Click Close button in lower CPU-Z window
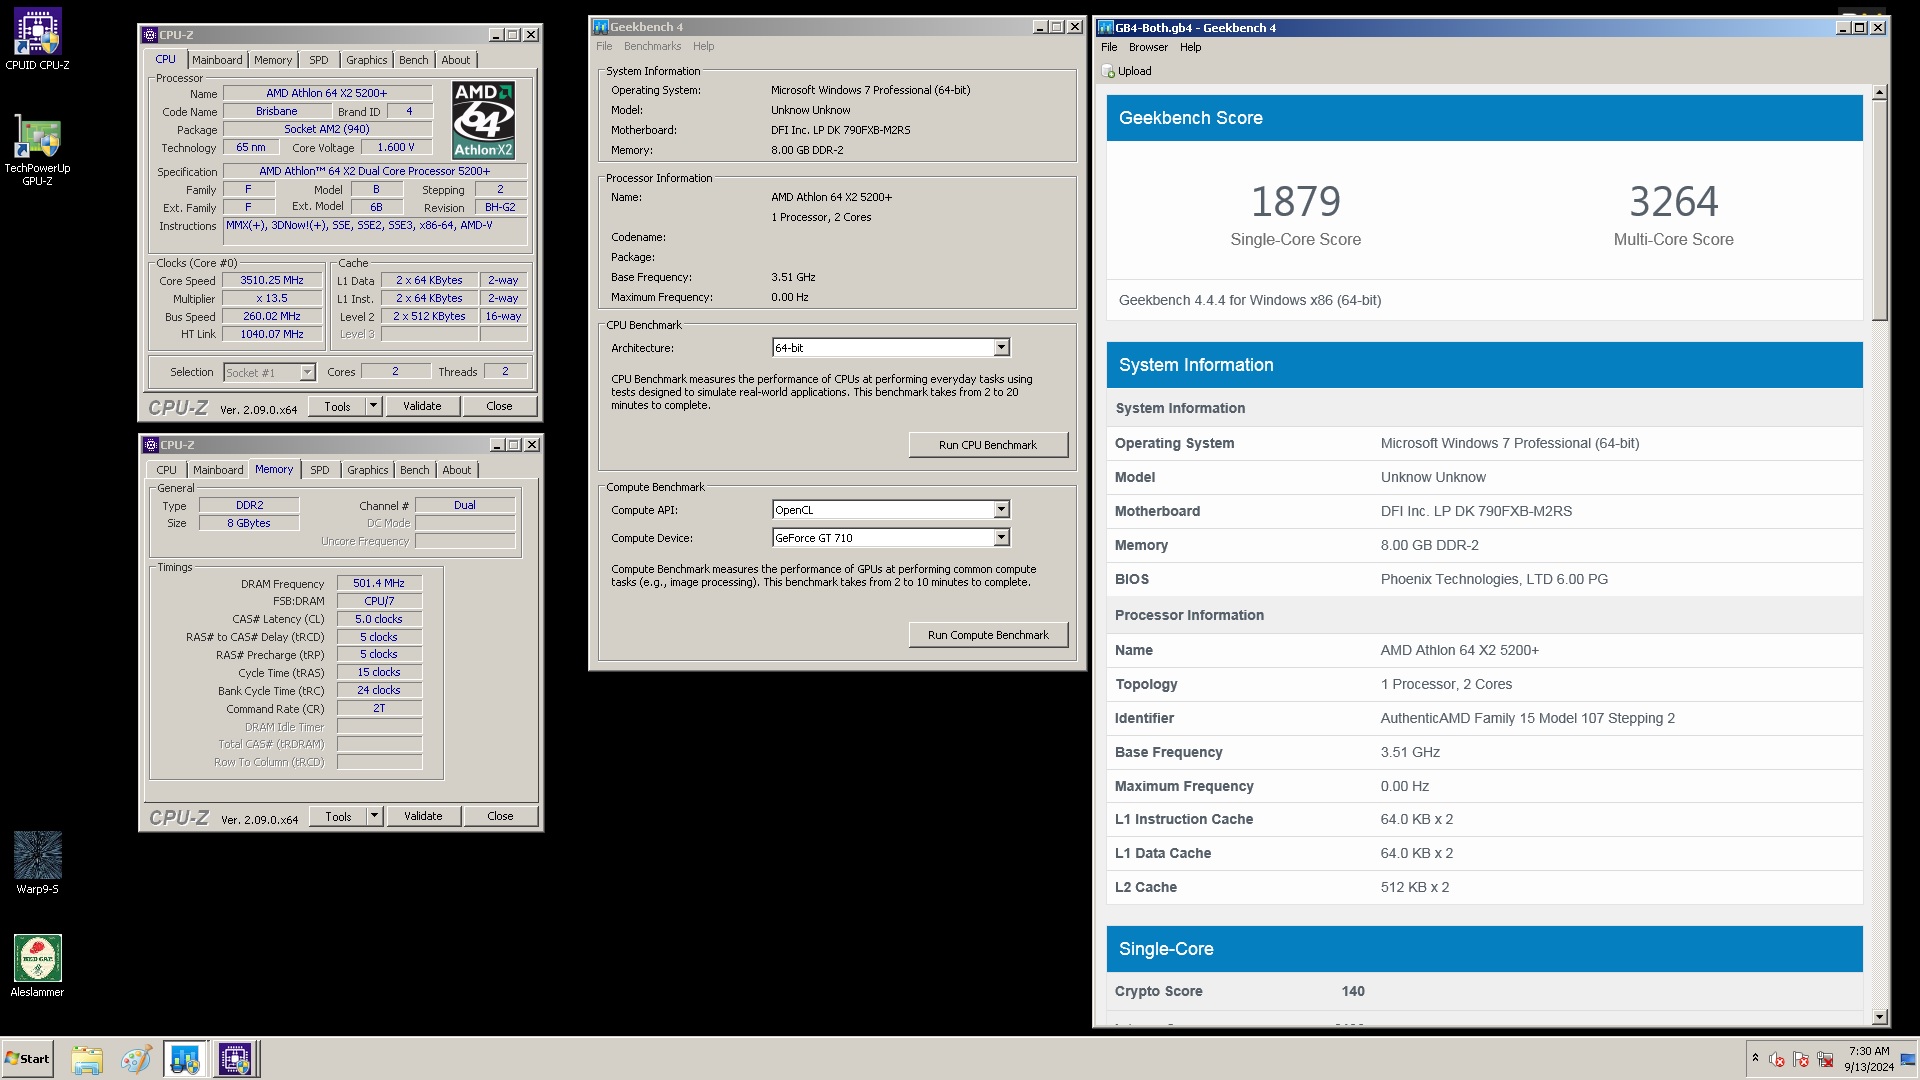 click(500, 816)
